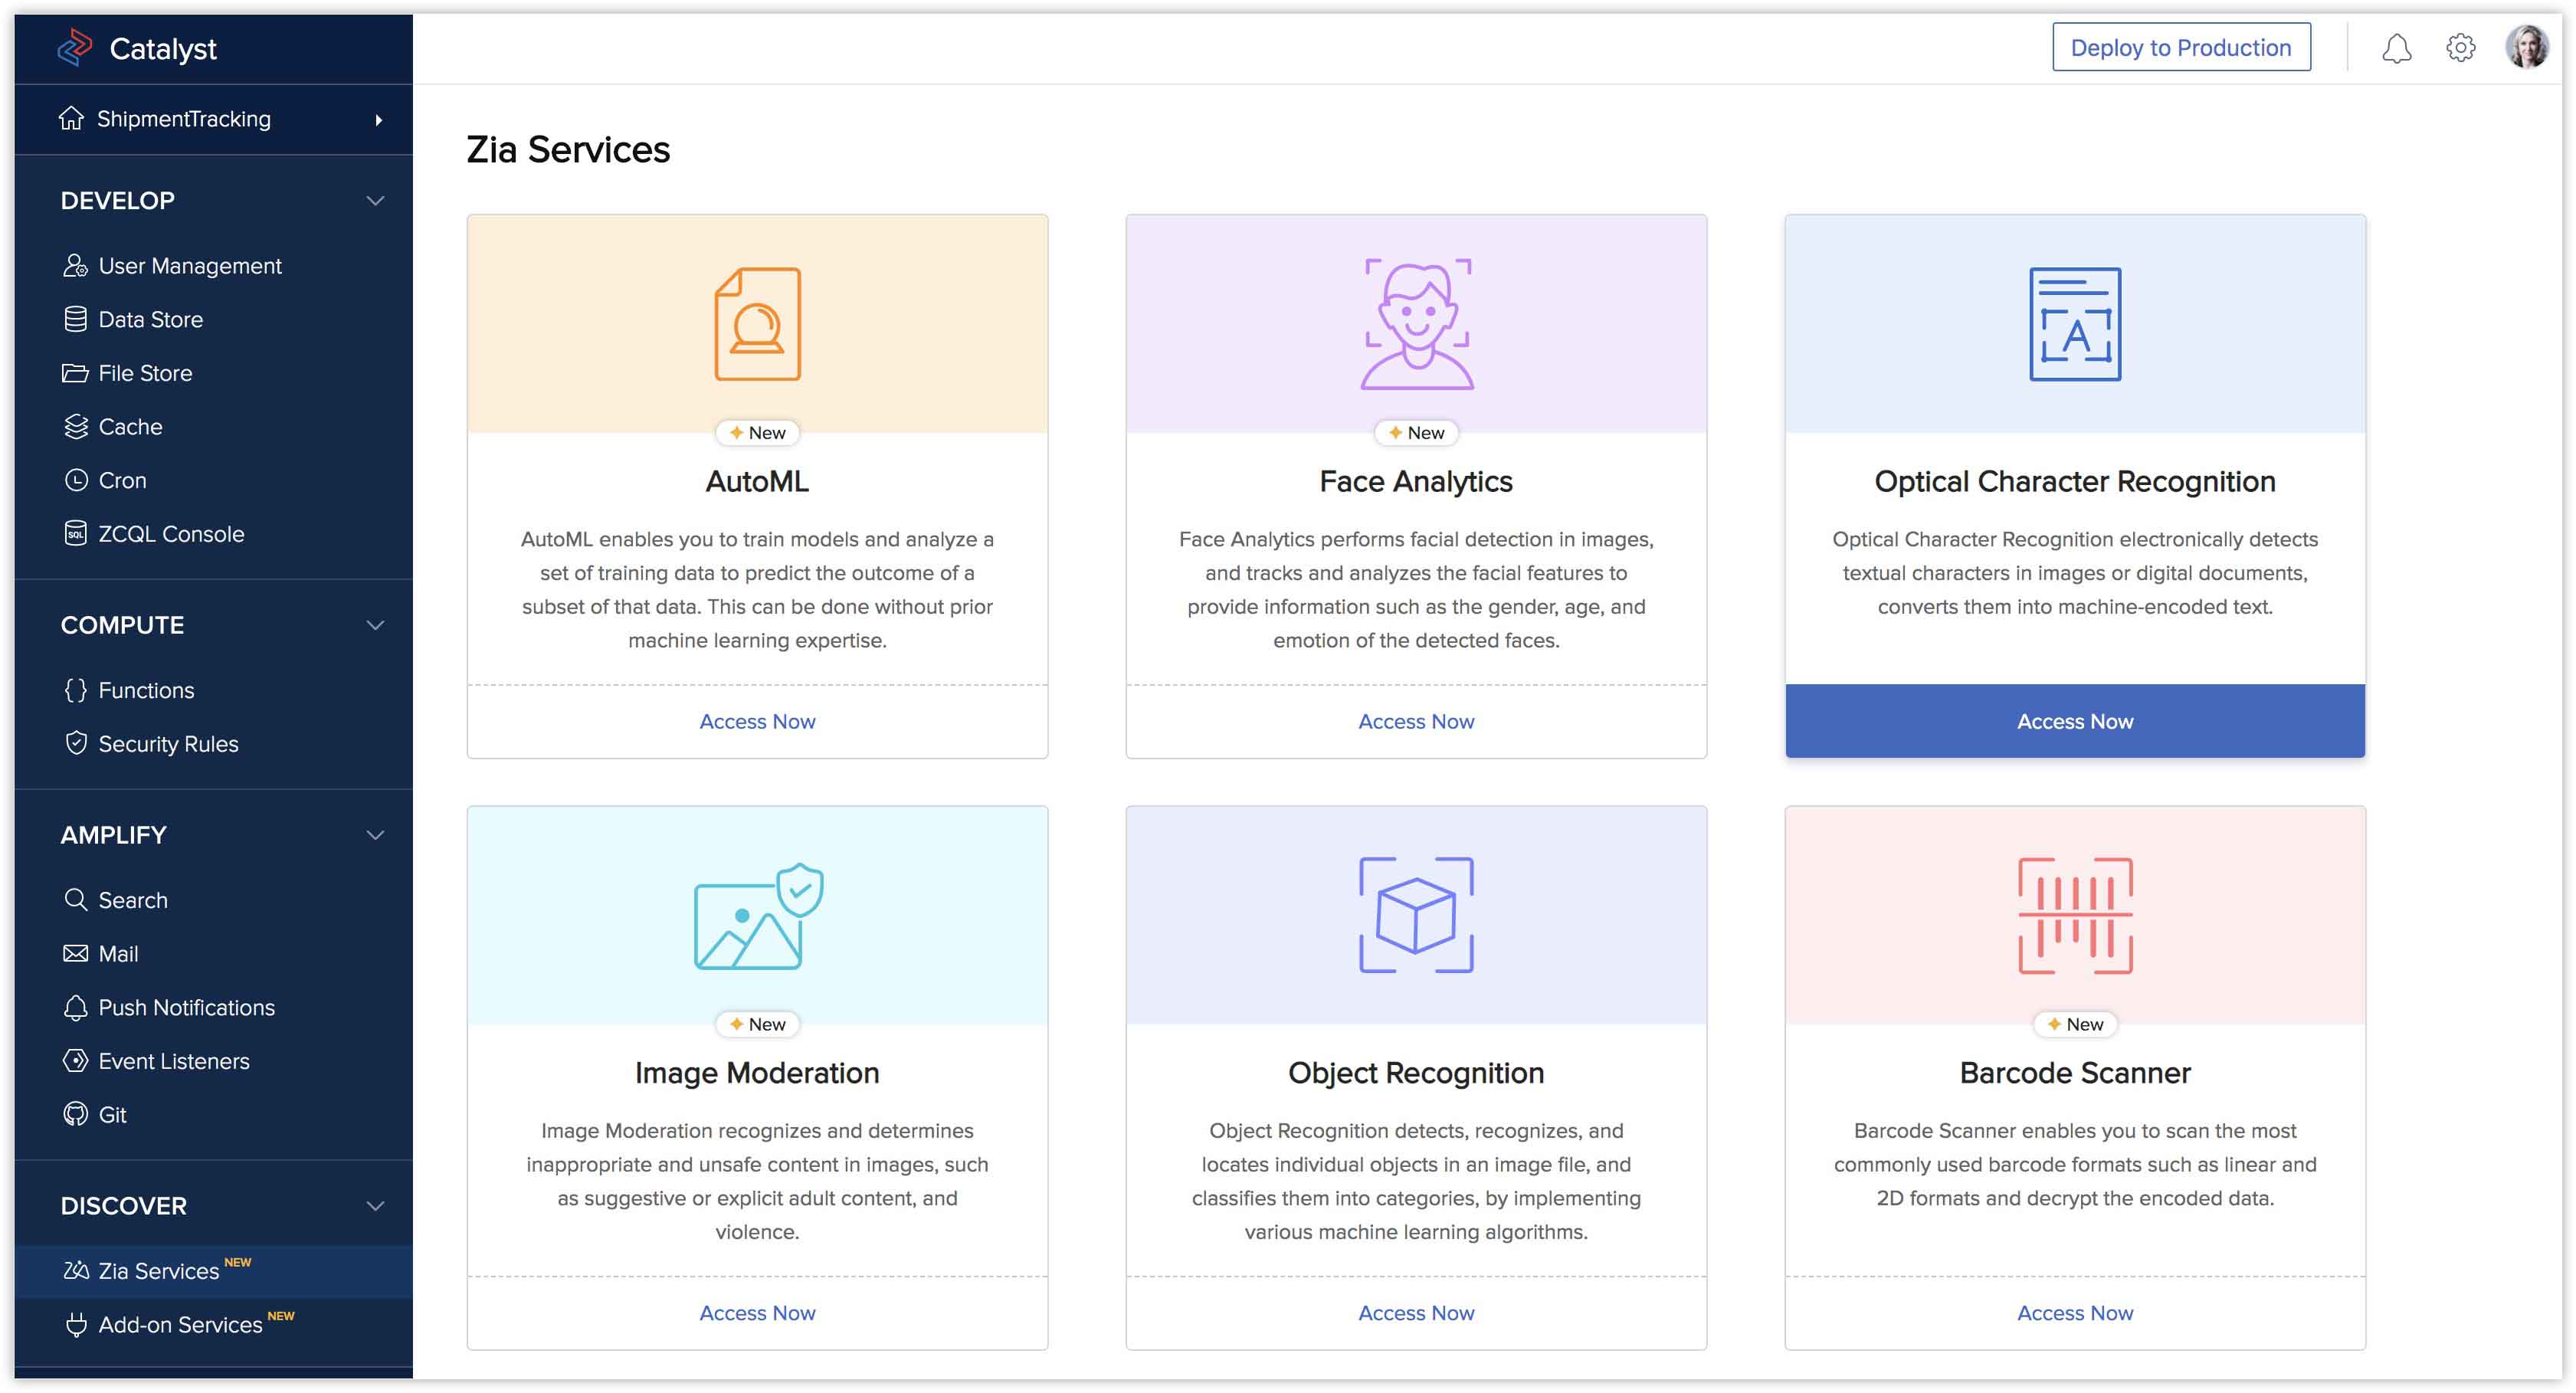Click the Cron clock icon

tap(76, 480)
